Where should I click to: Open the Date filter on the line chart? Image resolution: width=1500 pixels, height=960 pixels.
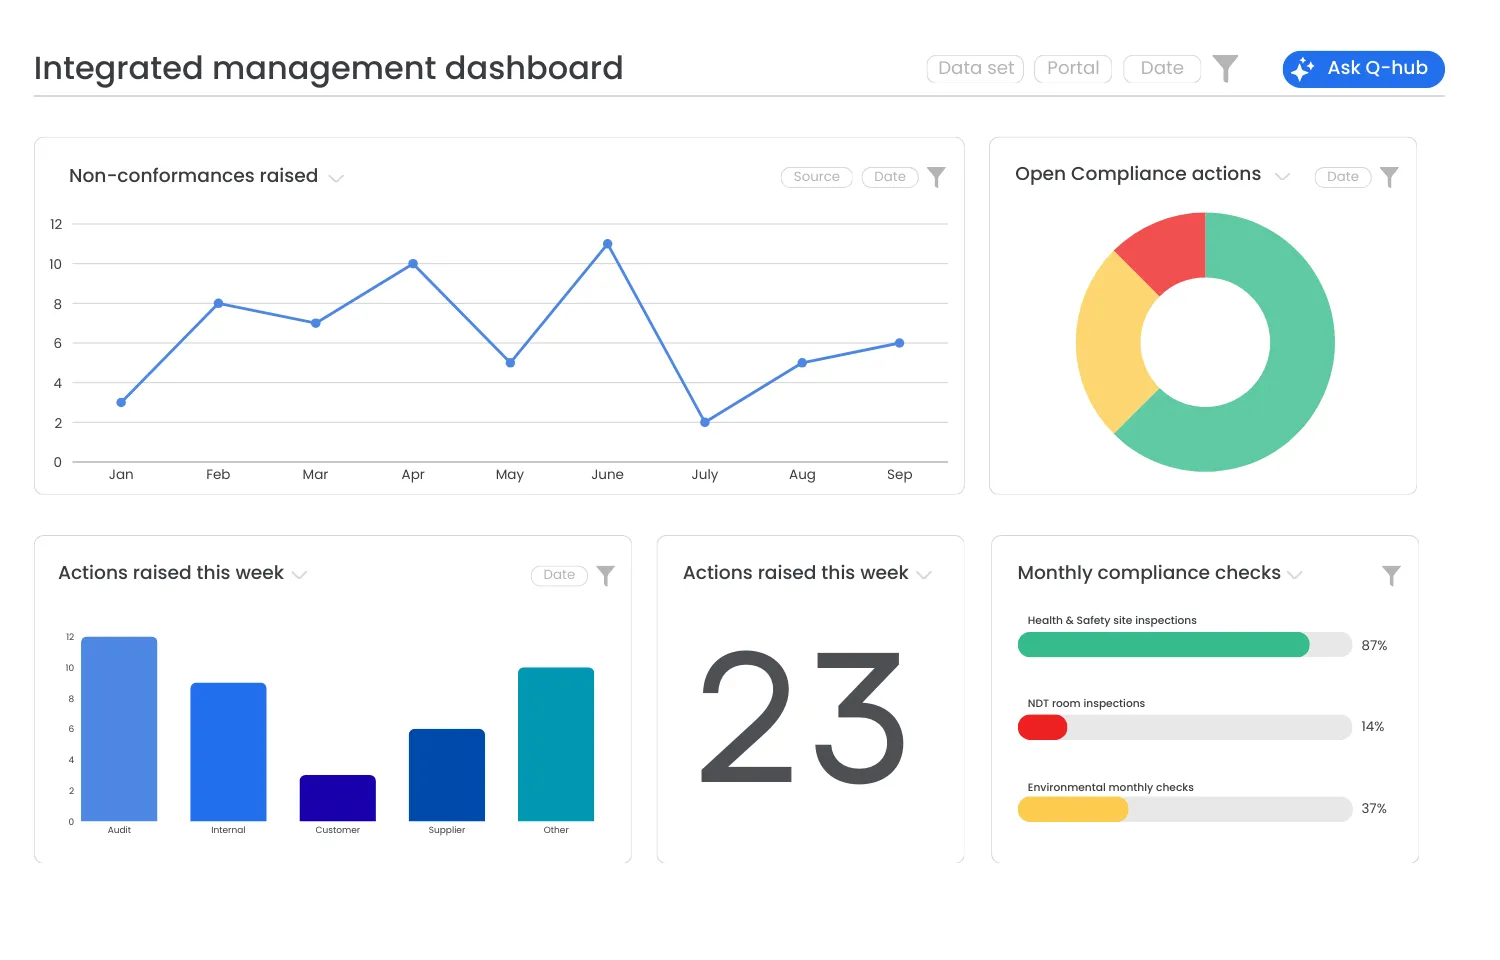coord(889,177)
